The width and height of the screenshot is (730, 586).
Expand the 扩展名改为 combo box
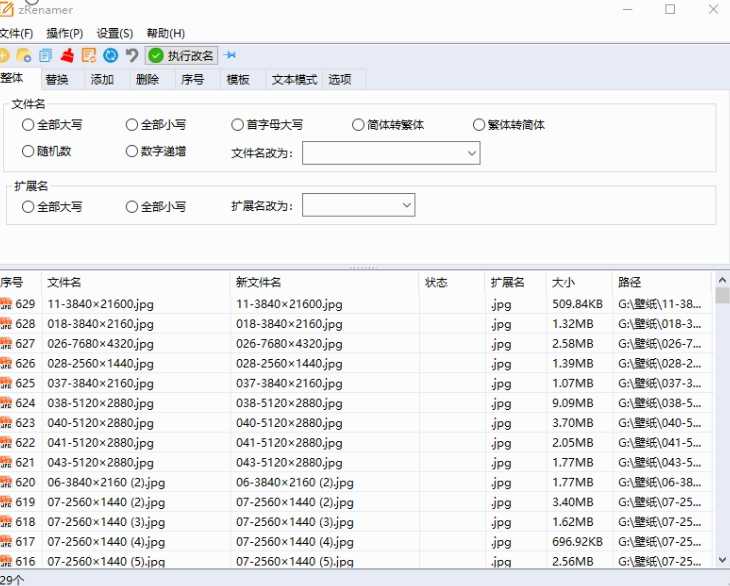click(406, 205)
